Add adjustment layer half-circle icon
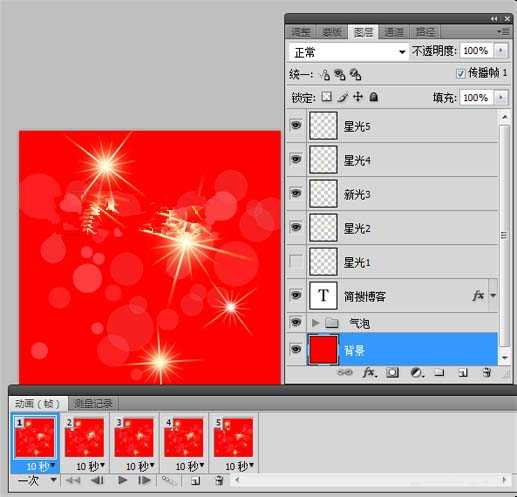Viewport: 517px width, 497px height. 417,372
